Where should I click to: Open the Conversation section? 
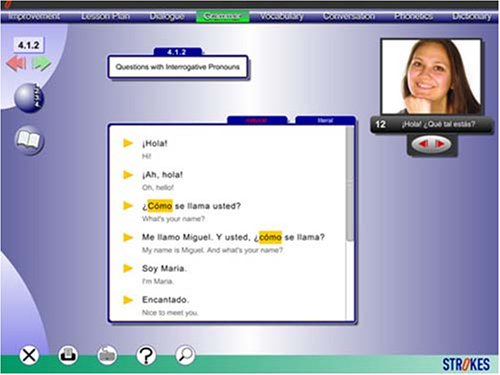349,16
